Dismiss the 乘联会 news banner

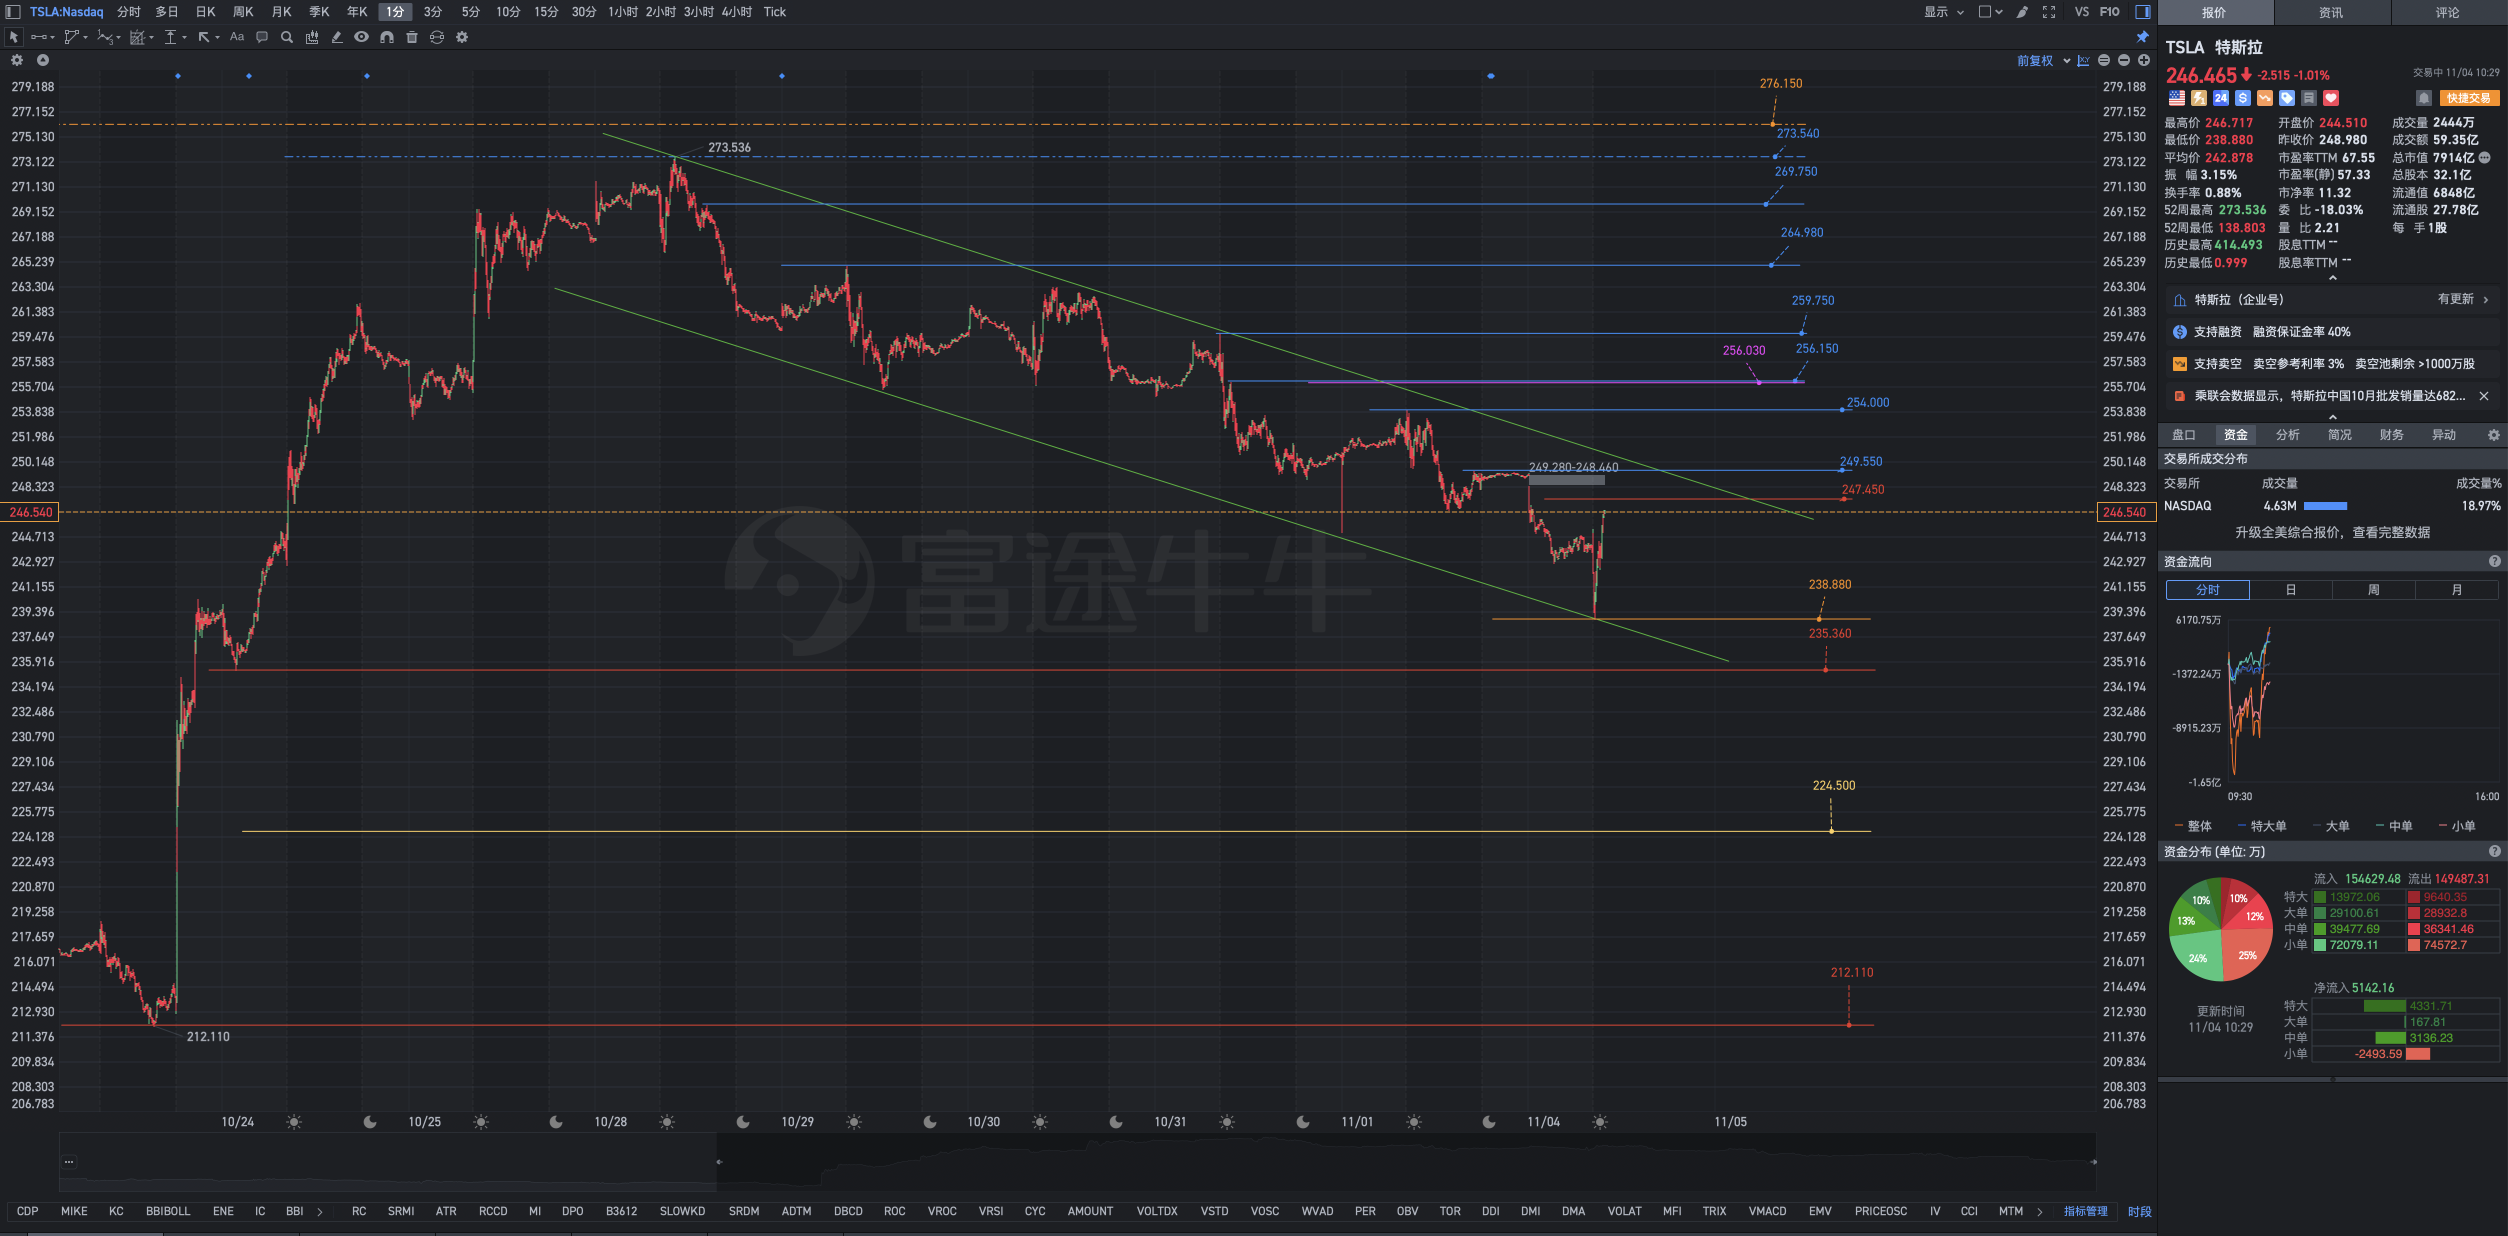point(2484,396)
